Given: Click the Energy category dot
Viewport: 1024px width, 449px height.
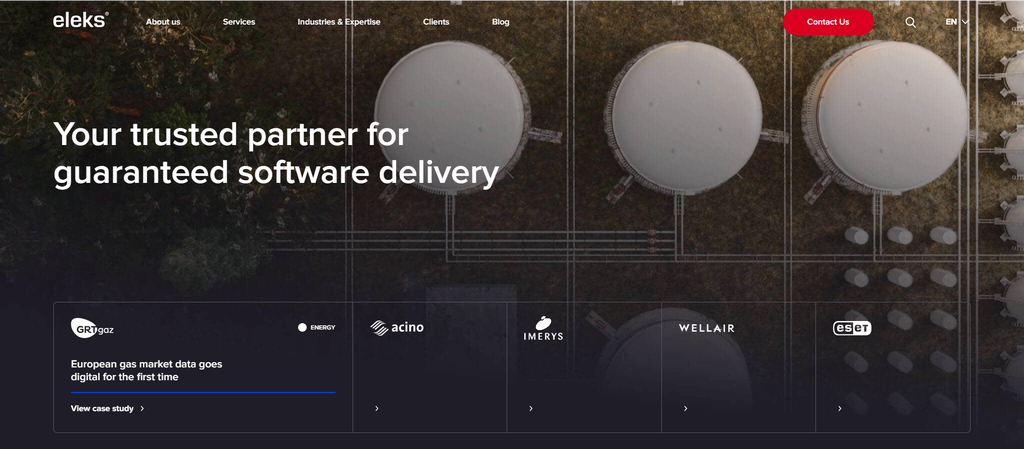Looking at the screenshot, I should [x=302, y=328].
